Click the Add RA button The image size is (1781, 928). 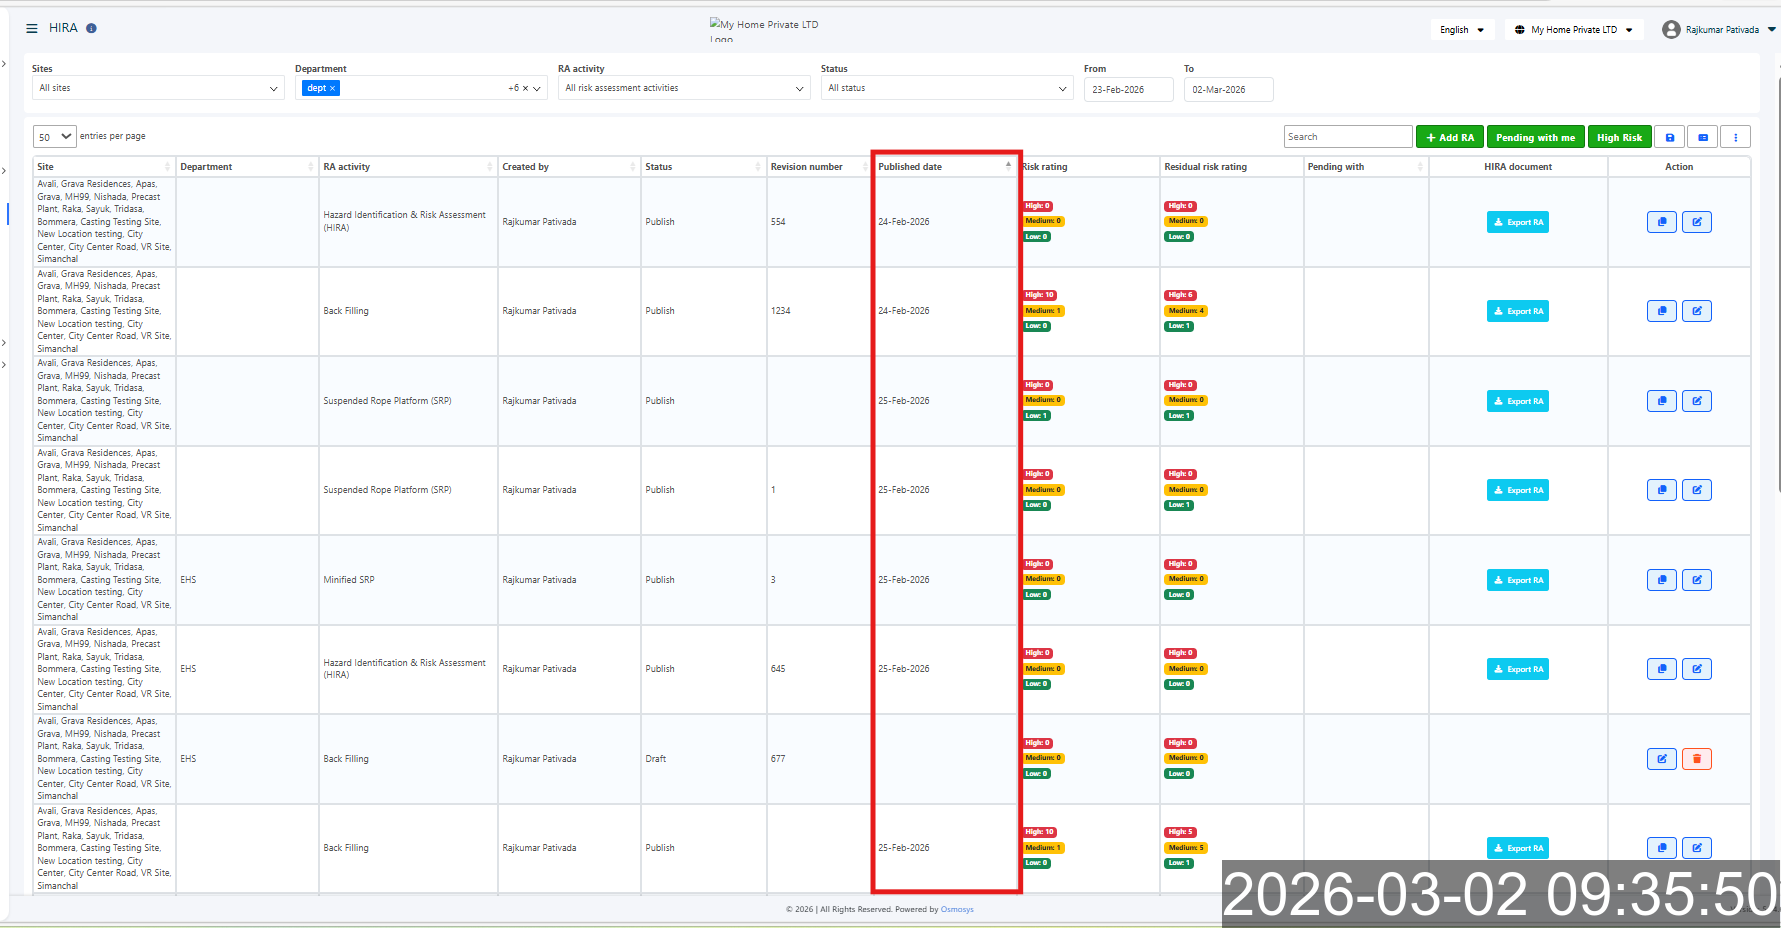[1449, 138]
